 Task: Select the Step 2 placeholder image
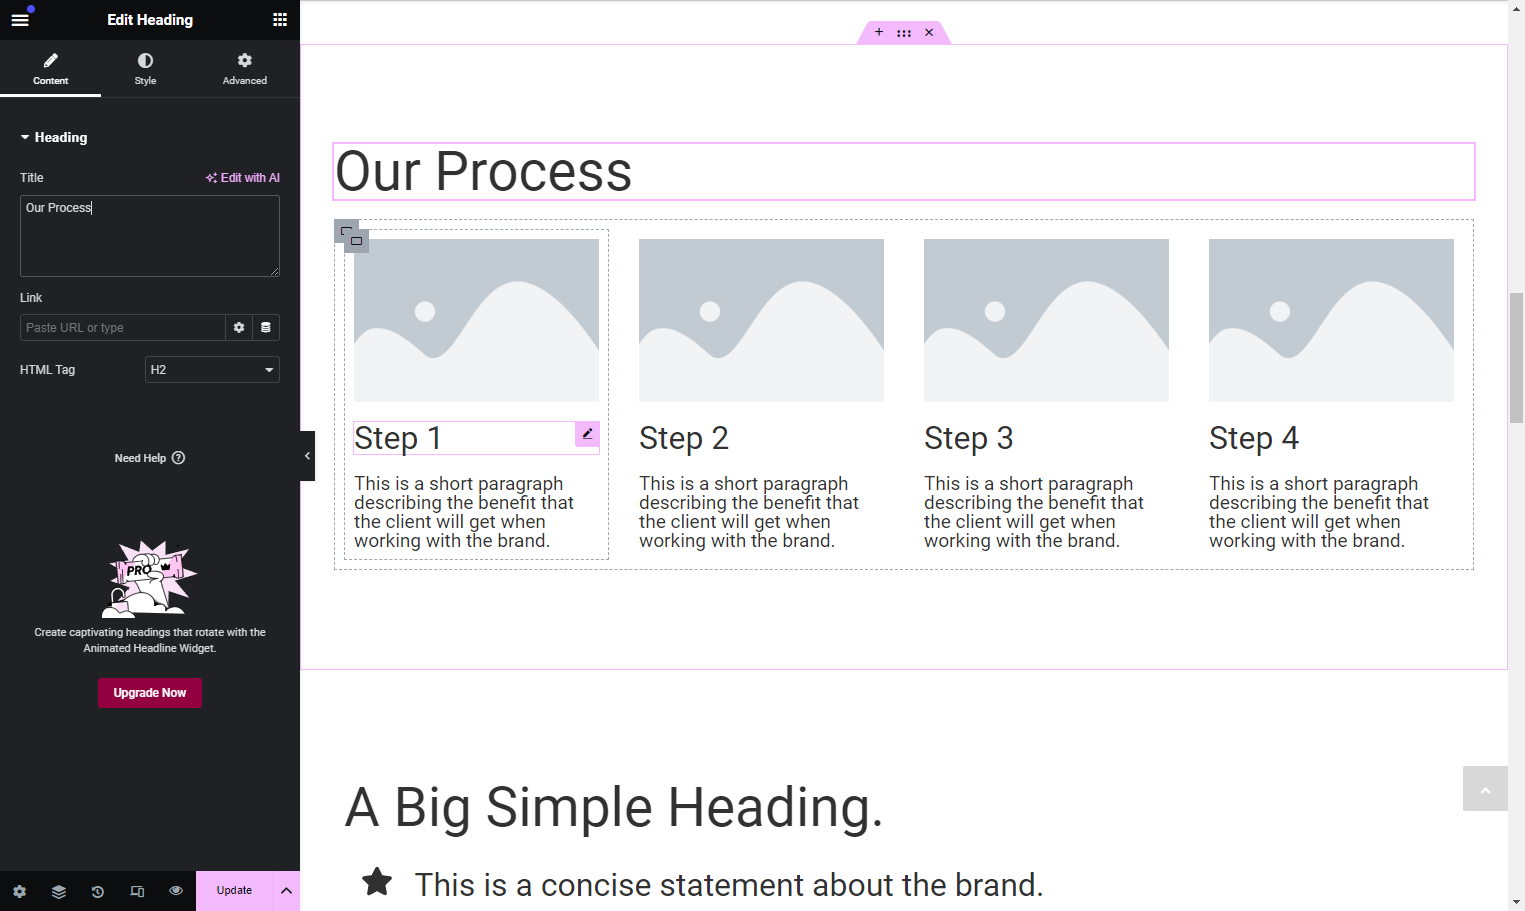(761, 320)
